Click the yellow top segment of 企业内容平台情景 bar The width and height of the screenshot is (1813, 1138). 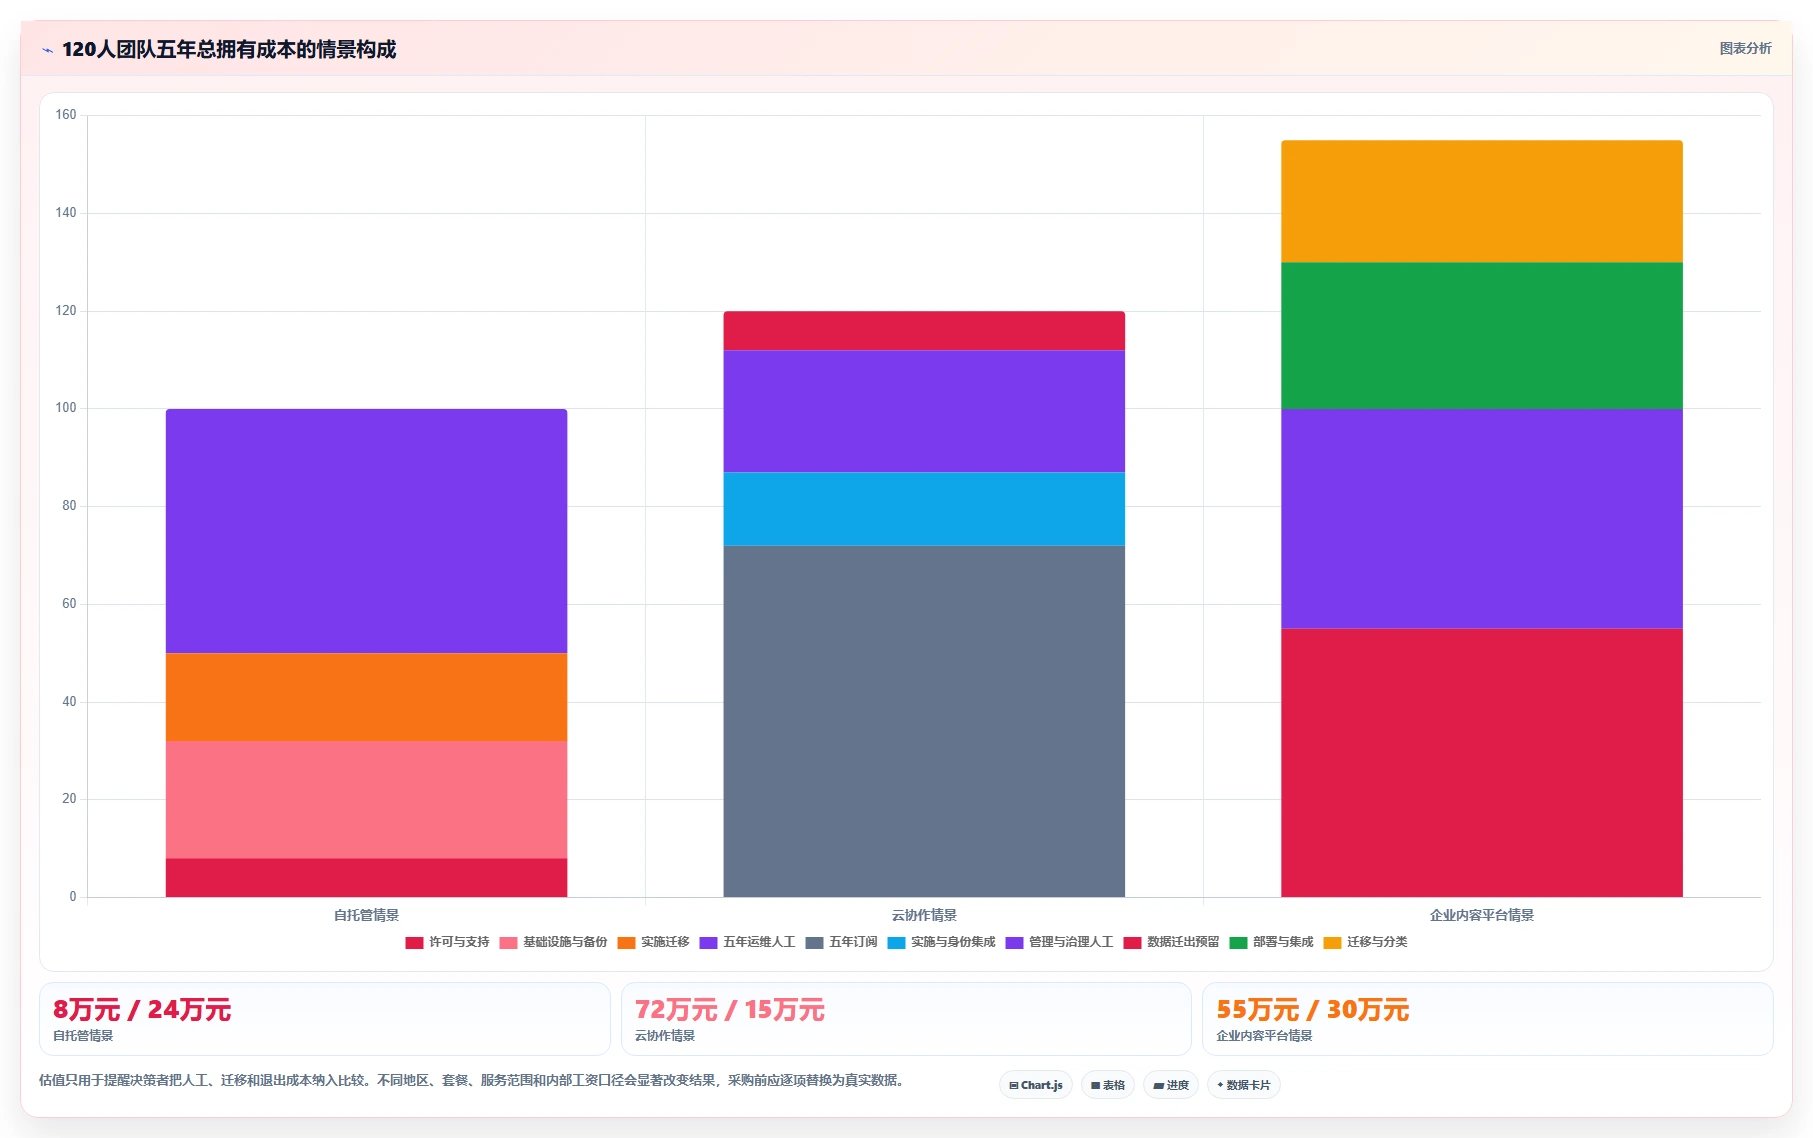click(1482, 201)
